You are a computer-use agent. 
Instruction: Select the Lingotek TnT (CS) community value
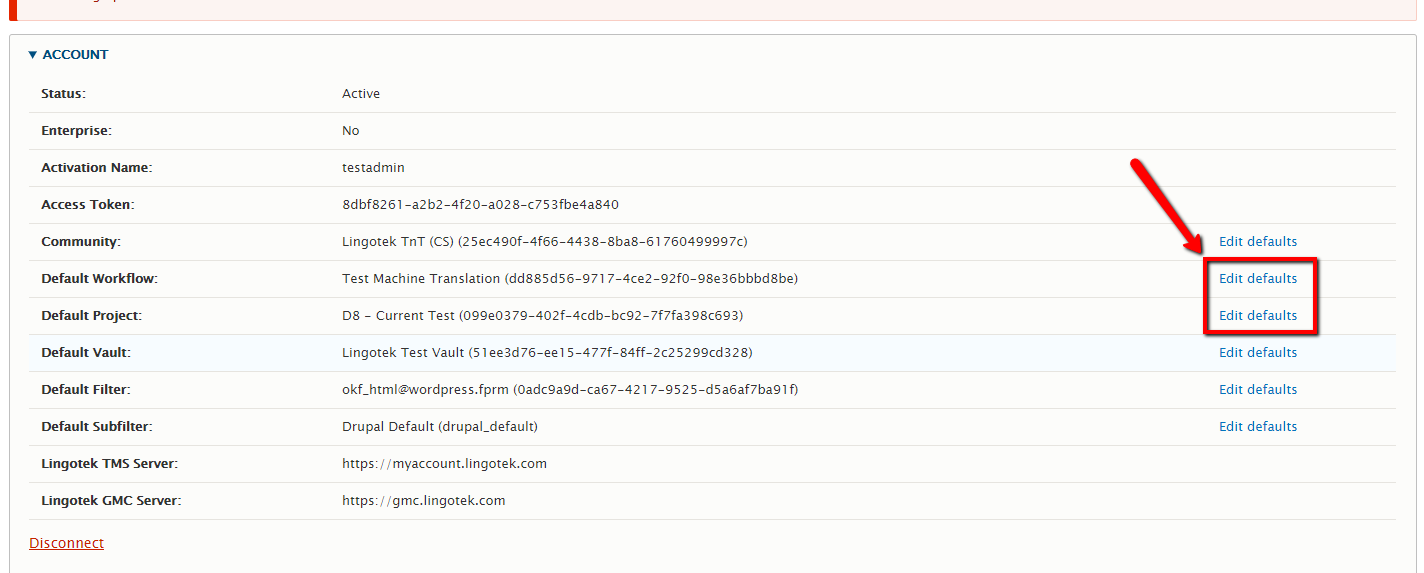click(545, 241)
